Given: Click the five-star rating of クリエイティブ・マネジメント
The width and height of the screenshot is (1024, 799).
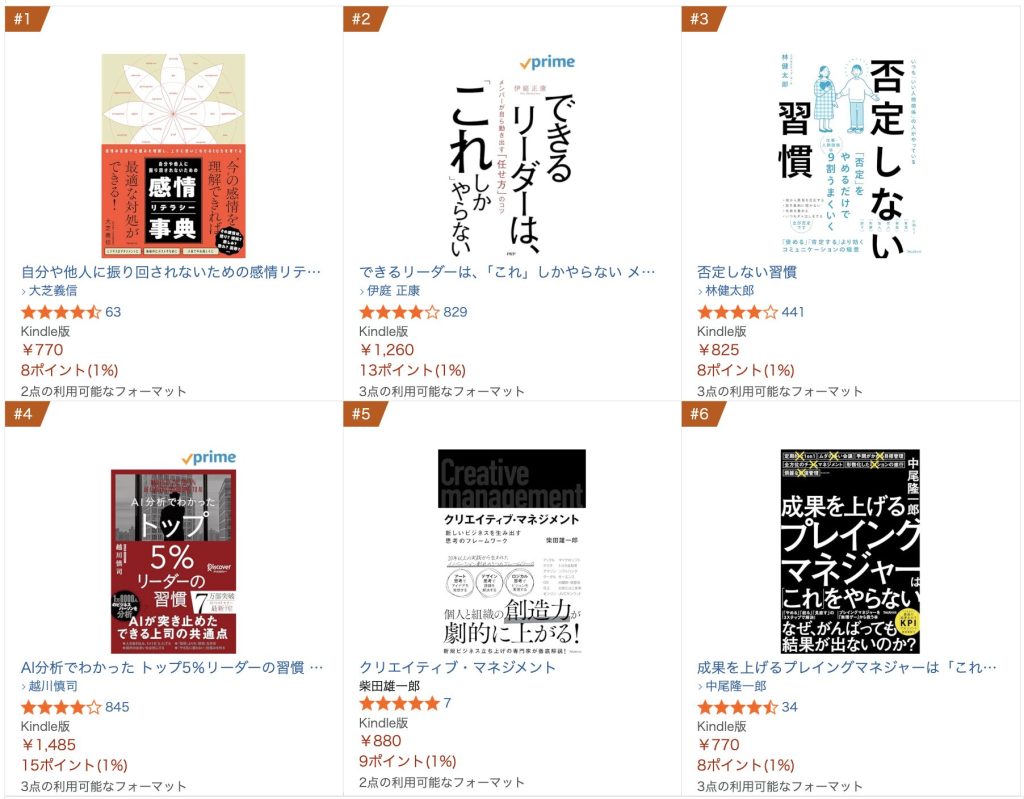Looking at the screenshot, I should click(x=400, y=704).
